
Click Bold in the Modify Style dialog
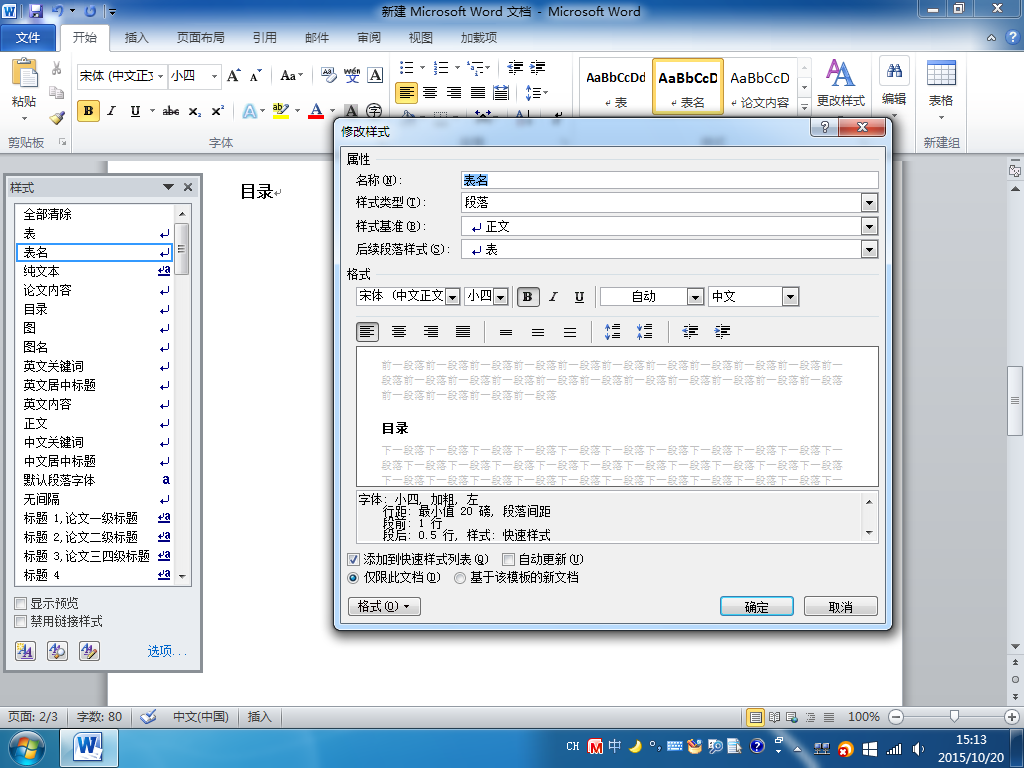(x=528, y=296)
